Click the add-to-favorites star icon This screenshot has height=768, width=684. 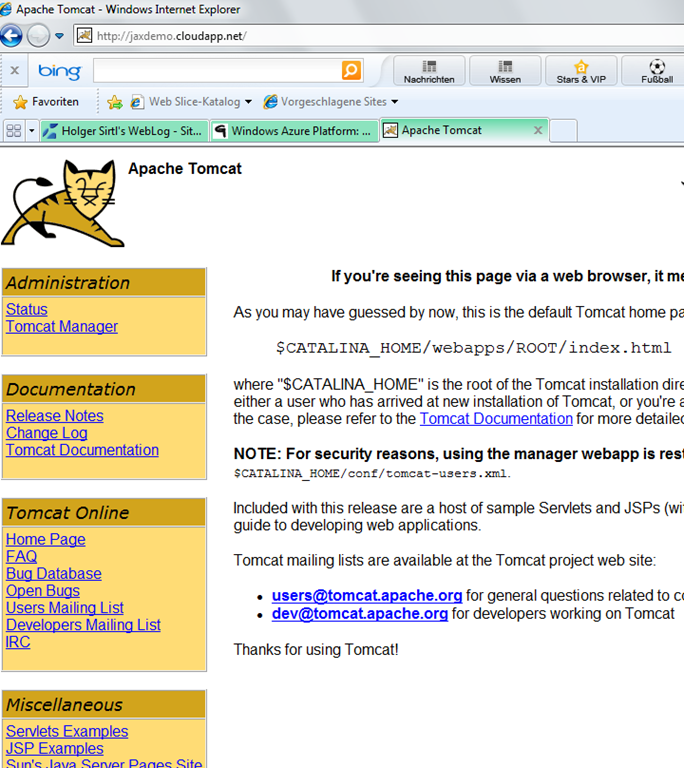[x=115, y=102]
